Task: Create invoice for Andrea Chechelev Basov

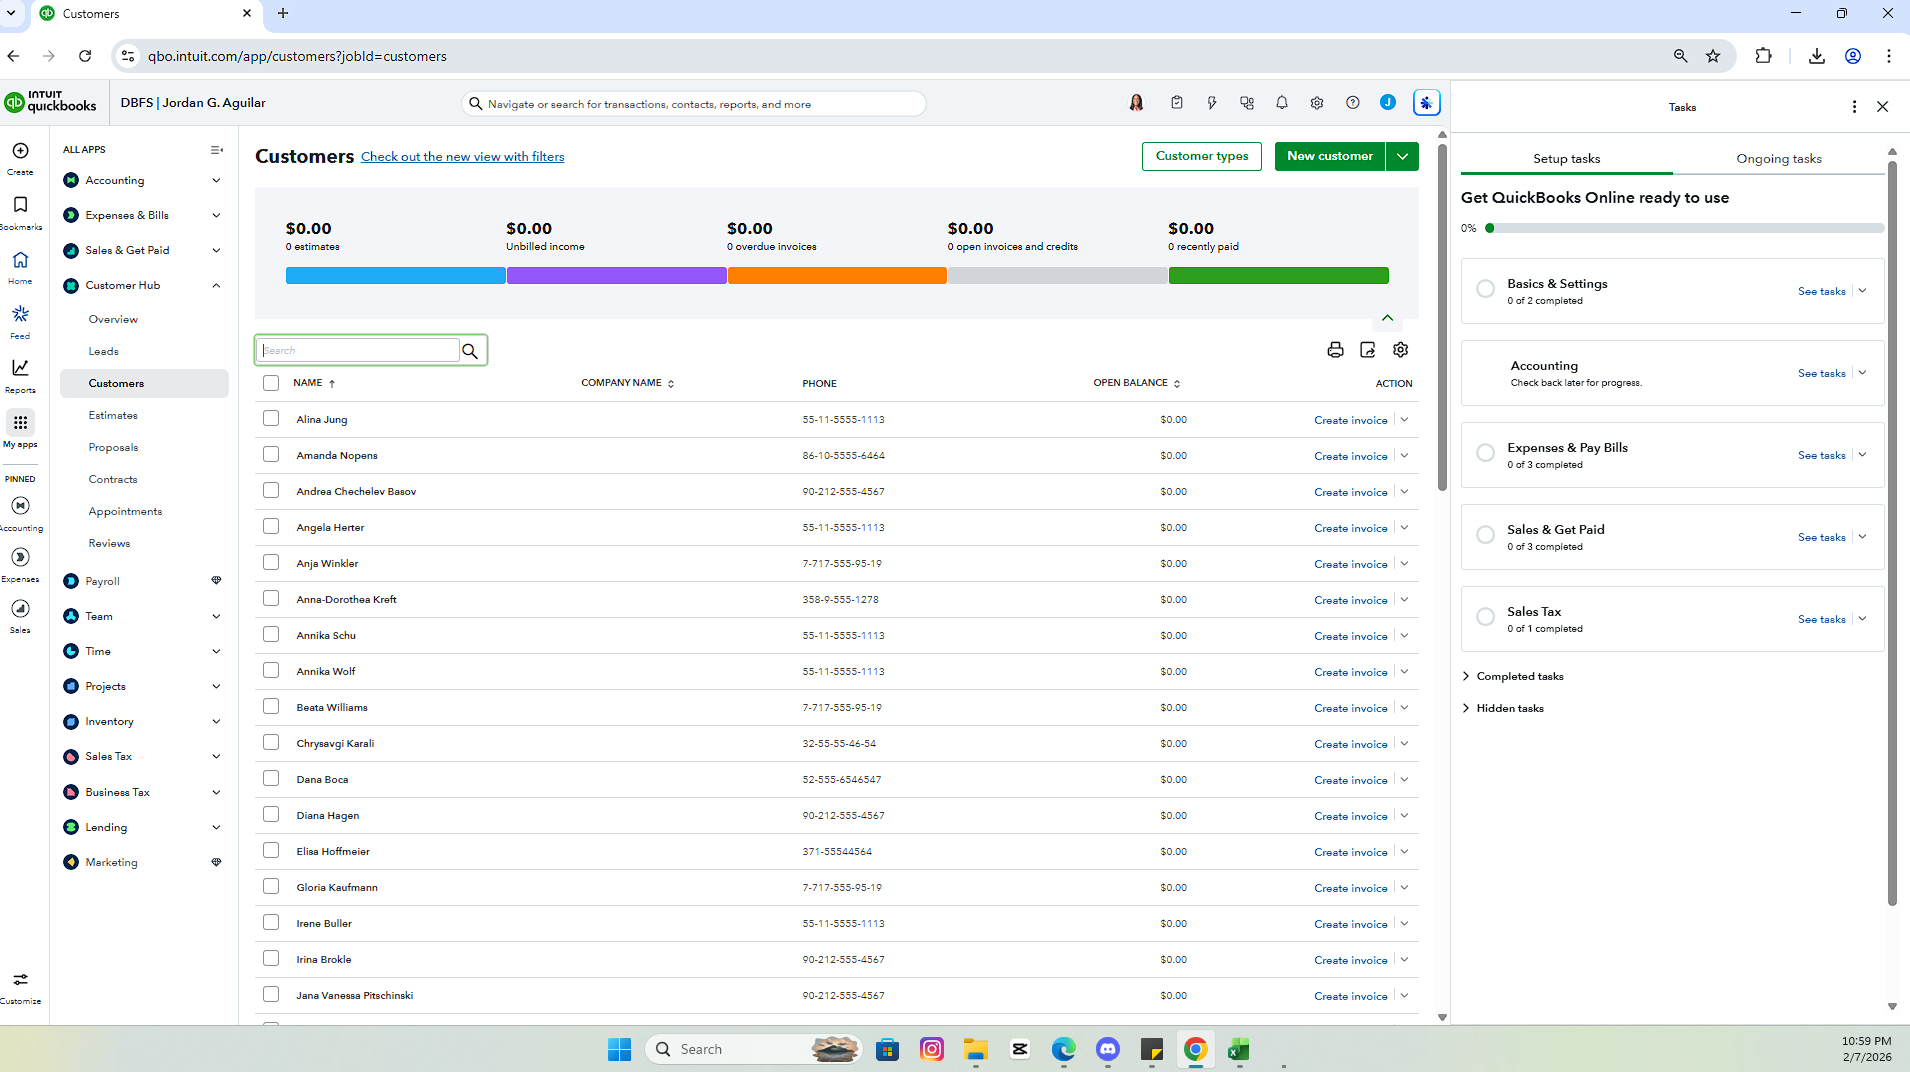Action: tap(1350, 492)
